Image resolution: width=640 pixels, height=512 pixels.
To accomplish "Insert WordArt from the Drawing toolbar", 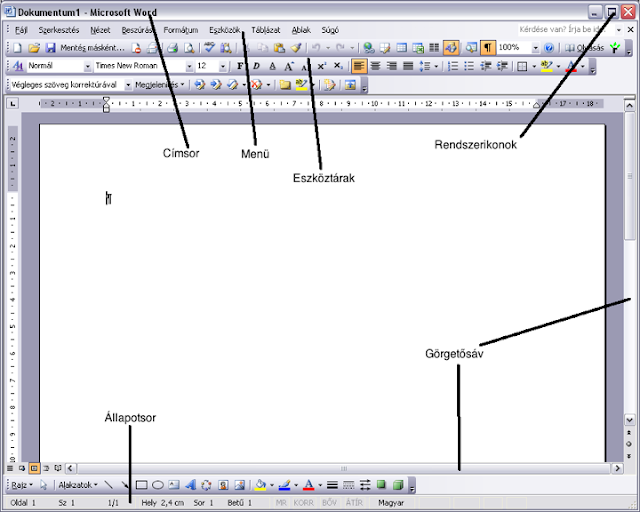I will (x=190, y=485).
